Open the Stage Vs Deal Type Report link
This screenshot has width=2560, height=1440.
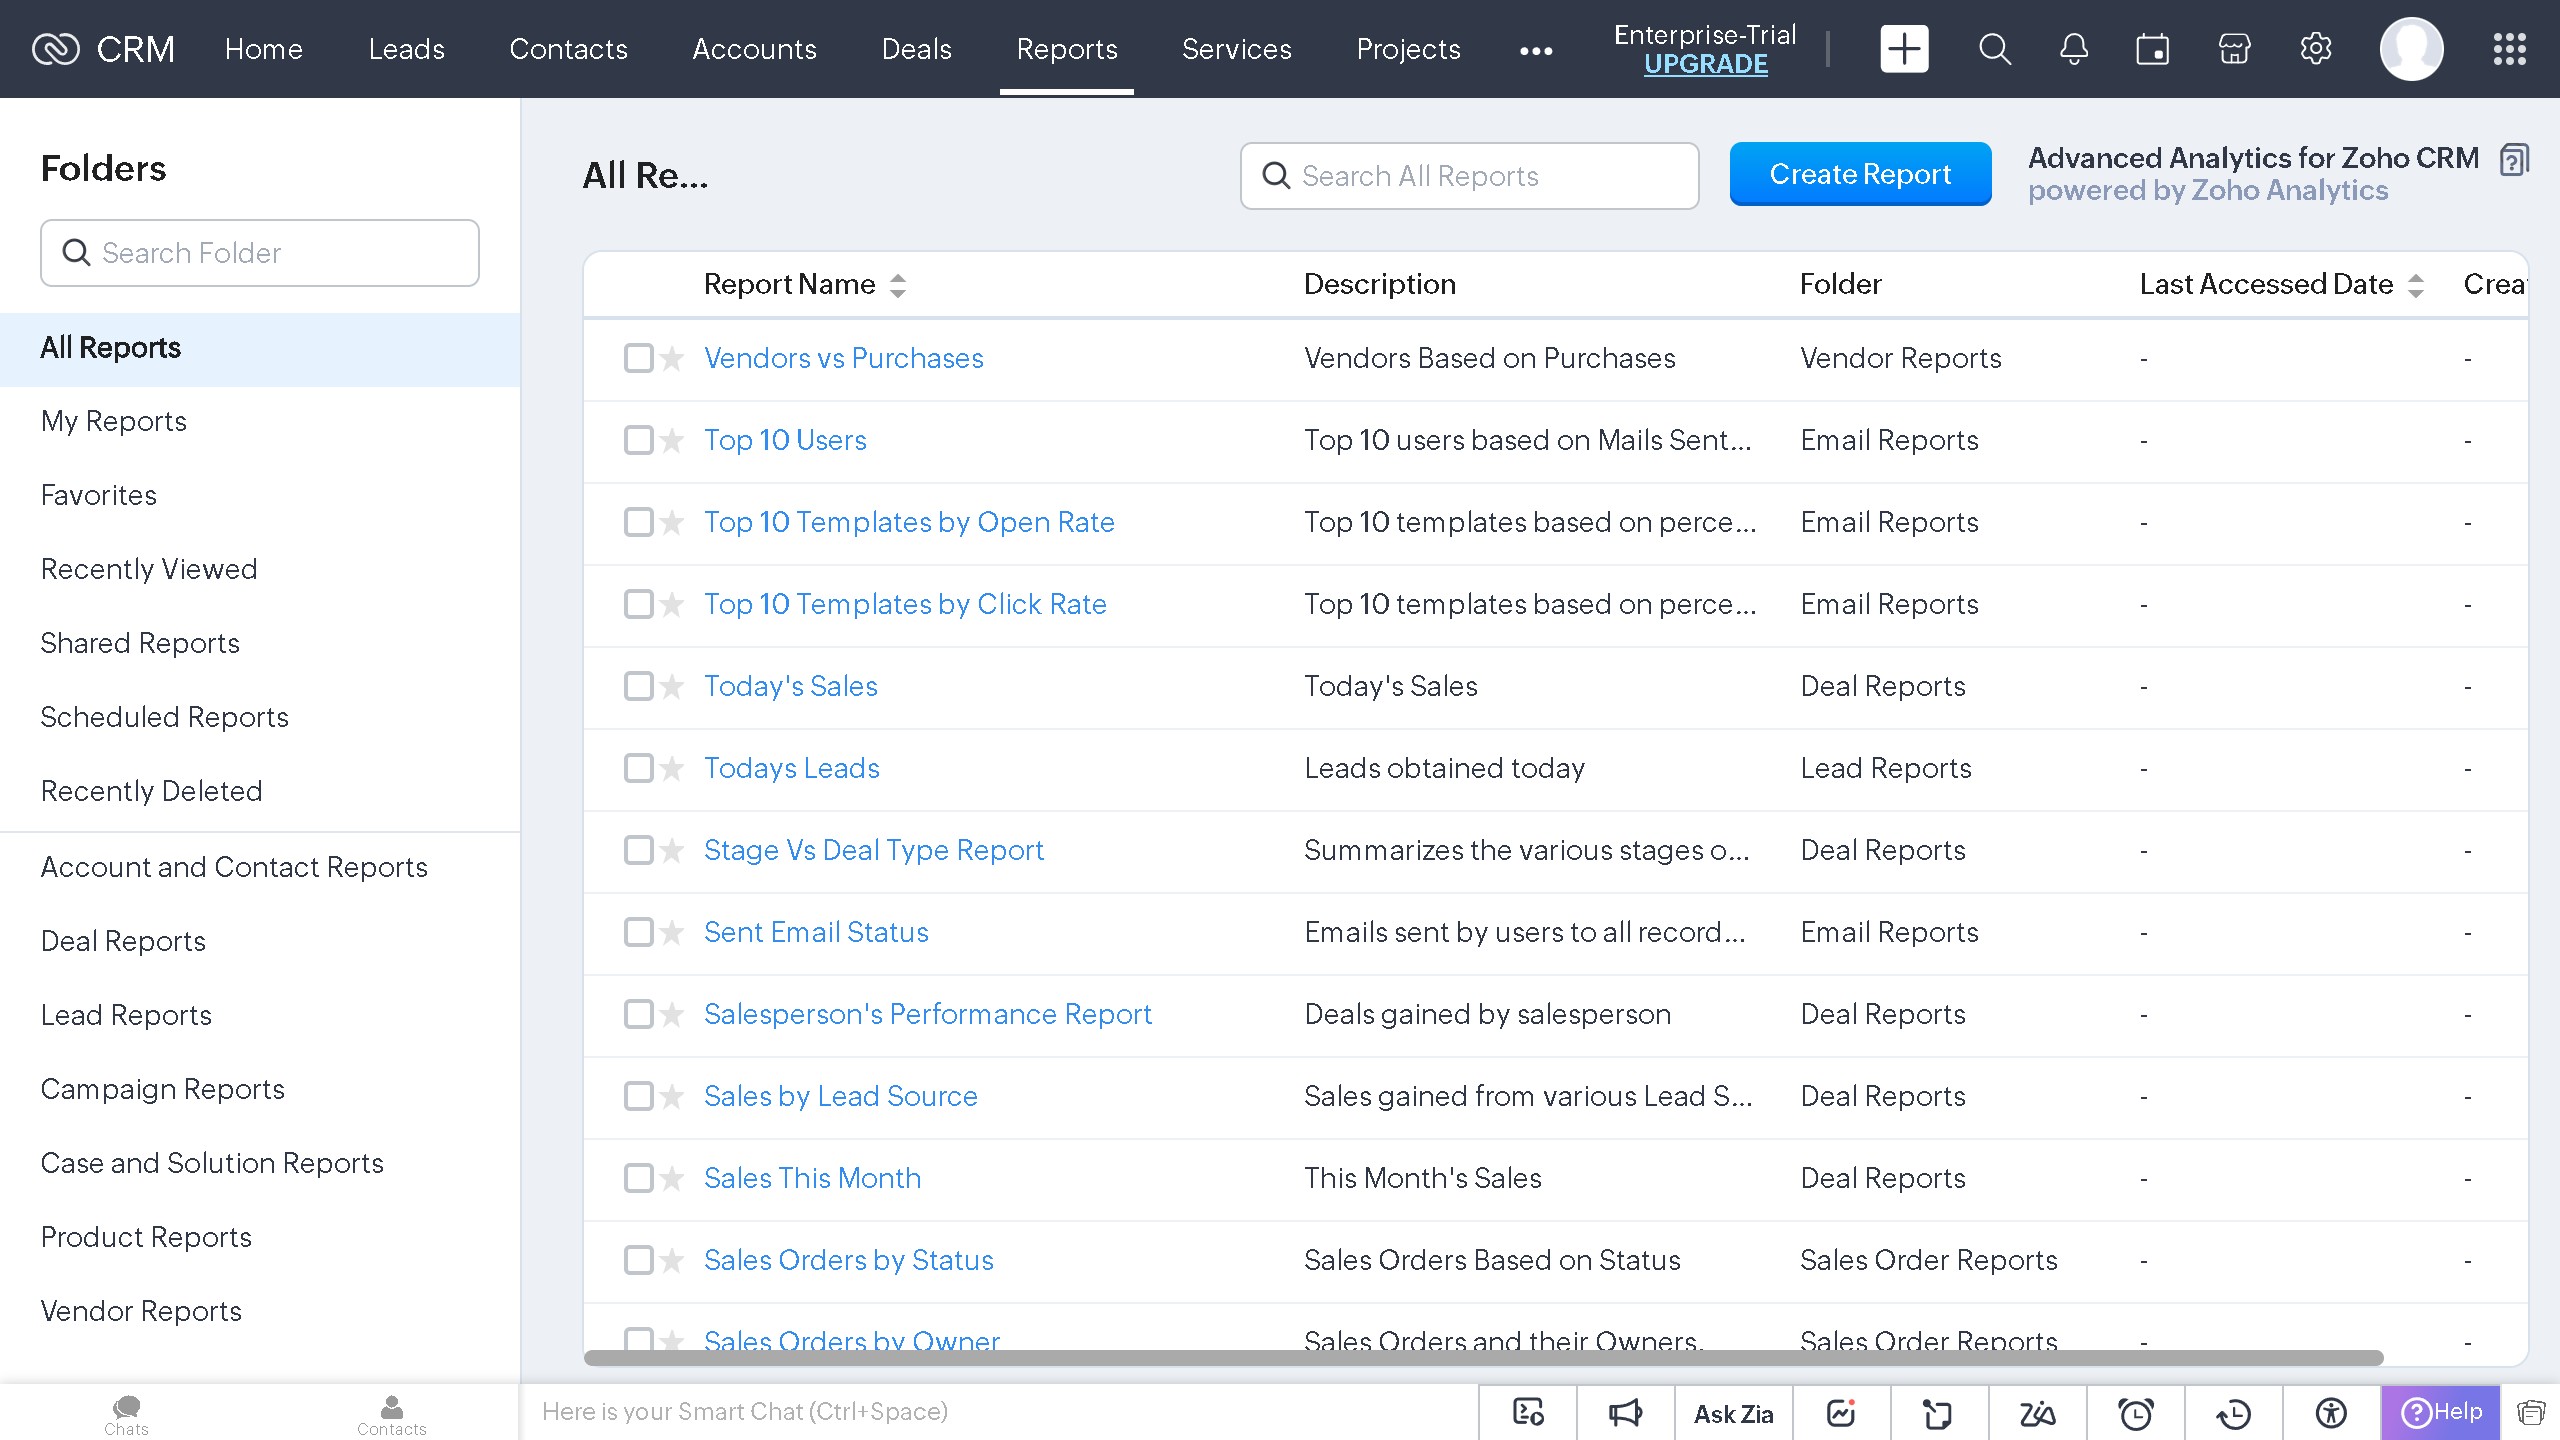(x=873, y=850)
